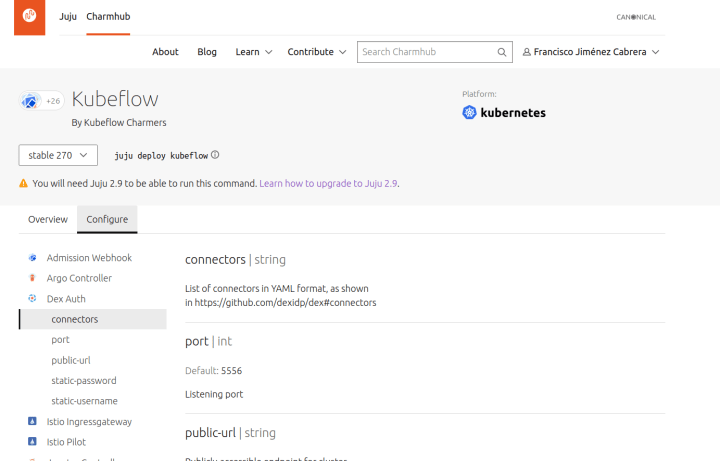Screen dimensions: 720x461
Task: Click Learn how to upgrade to Juju 2.9 link
Action: point(328,184)
